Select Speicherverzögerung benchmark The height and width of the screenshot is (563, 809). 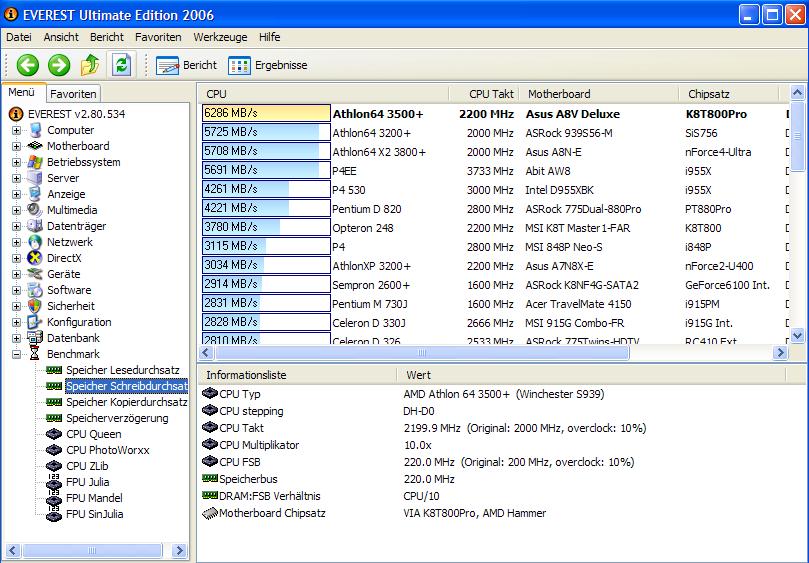click(117, 418)
